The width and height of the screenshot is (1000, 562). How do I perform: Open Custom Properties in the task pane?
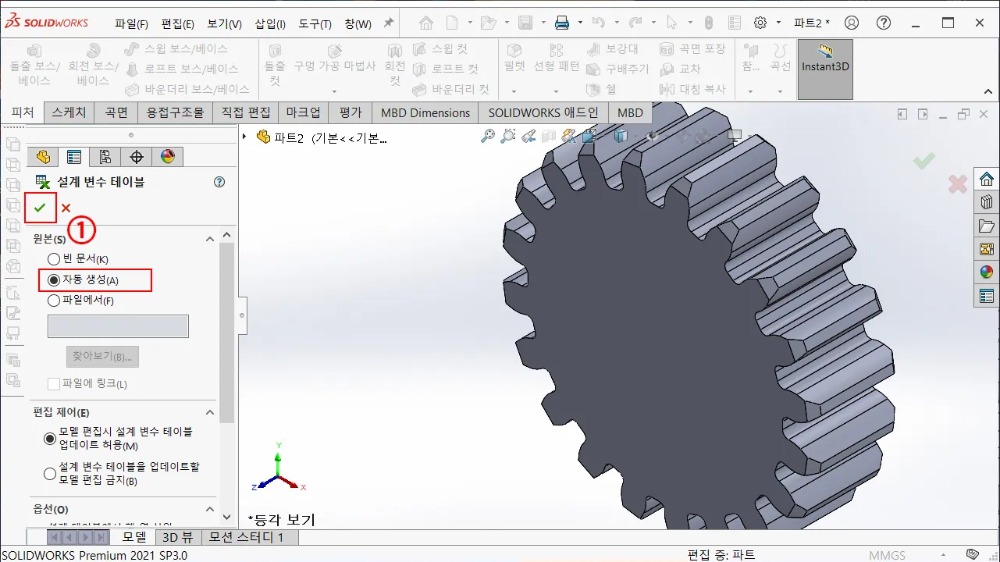pyautogui.click(x=987, y=296)
